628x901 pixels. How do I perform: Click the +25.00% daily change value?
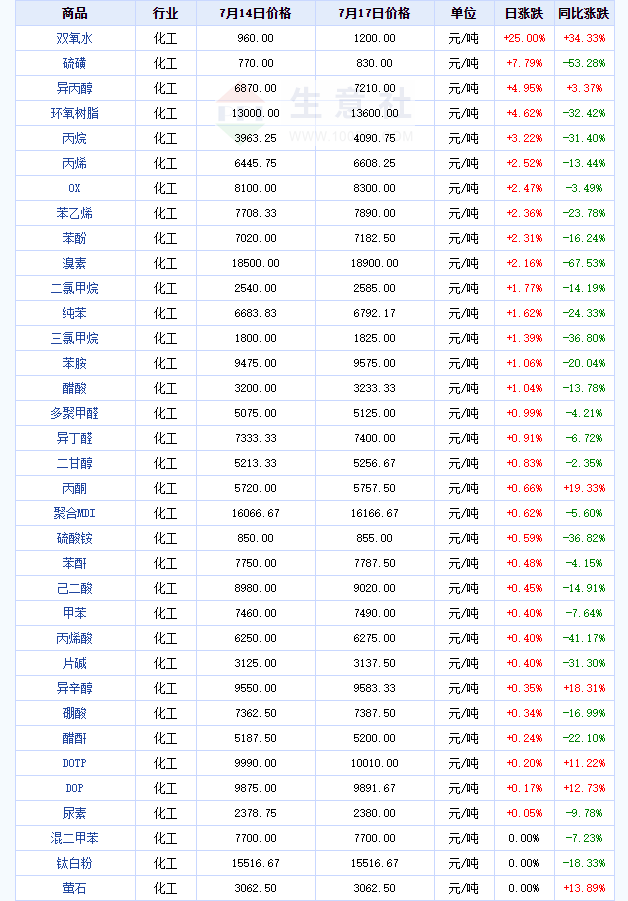point(524,38)
